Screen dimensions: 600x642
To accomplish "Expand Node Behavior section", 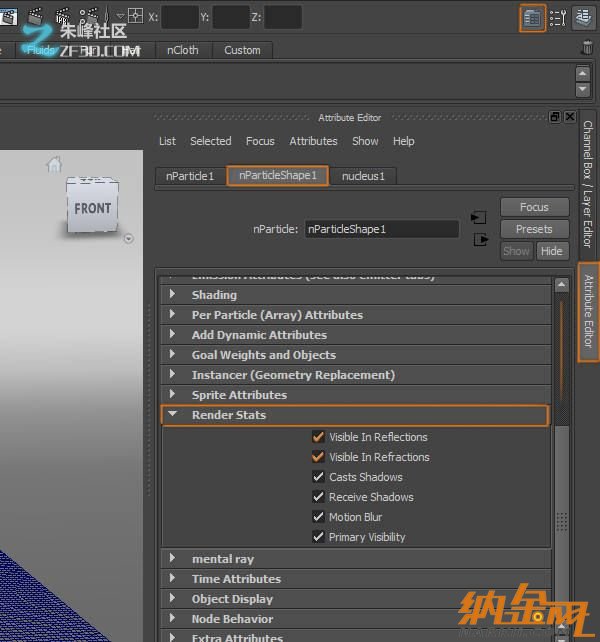I will pyautogui.click(x=355, y=619).
